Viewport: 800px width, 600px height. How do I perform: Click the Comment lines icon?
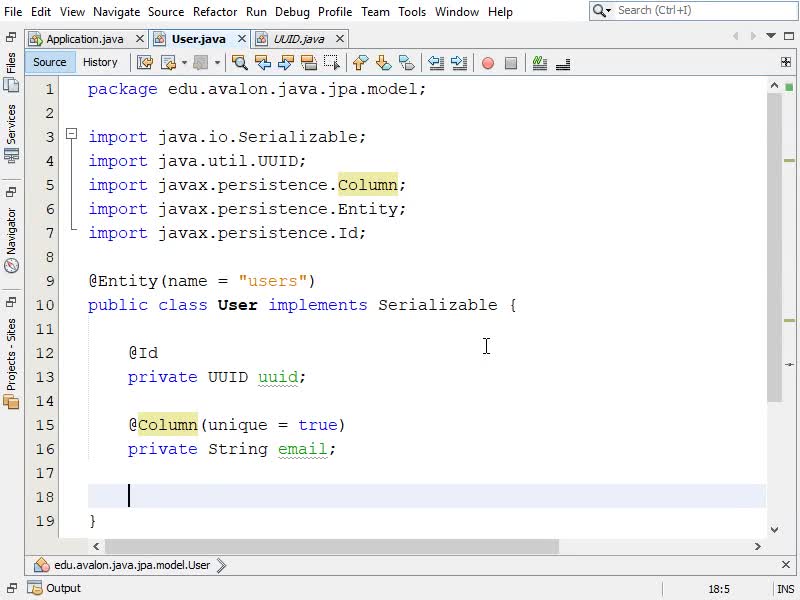click(540, 63)
